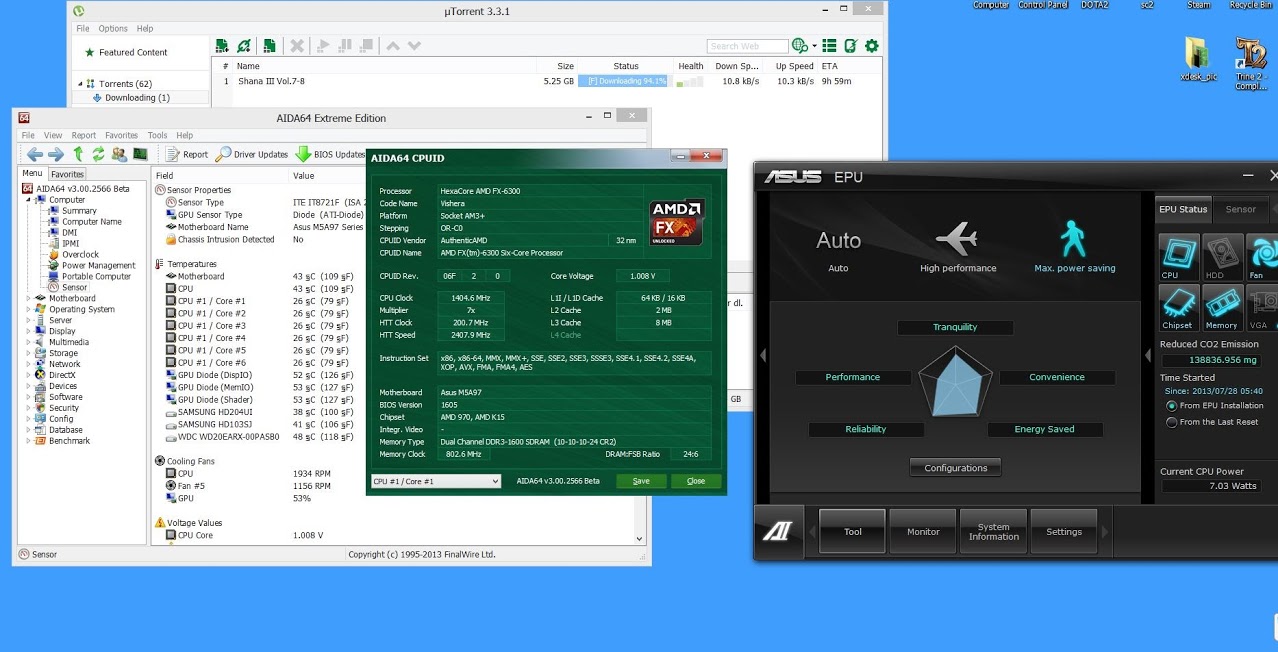The height and width of the screenshot is (652, 1278).
Task: Select Max. power saving walking mode in EPU
Action: point(1074,248)
